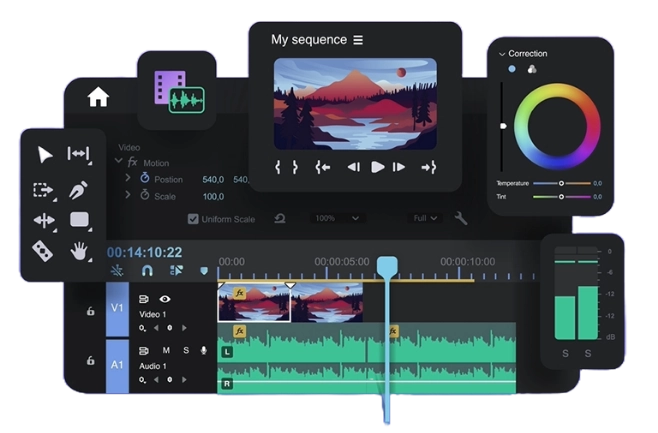Click the 00:14:10:22 timecode
Image resolution: width=658 pixels, height=433 pixels.
(144, 252)
